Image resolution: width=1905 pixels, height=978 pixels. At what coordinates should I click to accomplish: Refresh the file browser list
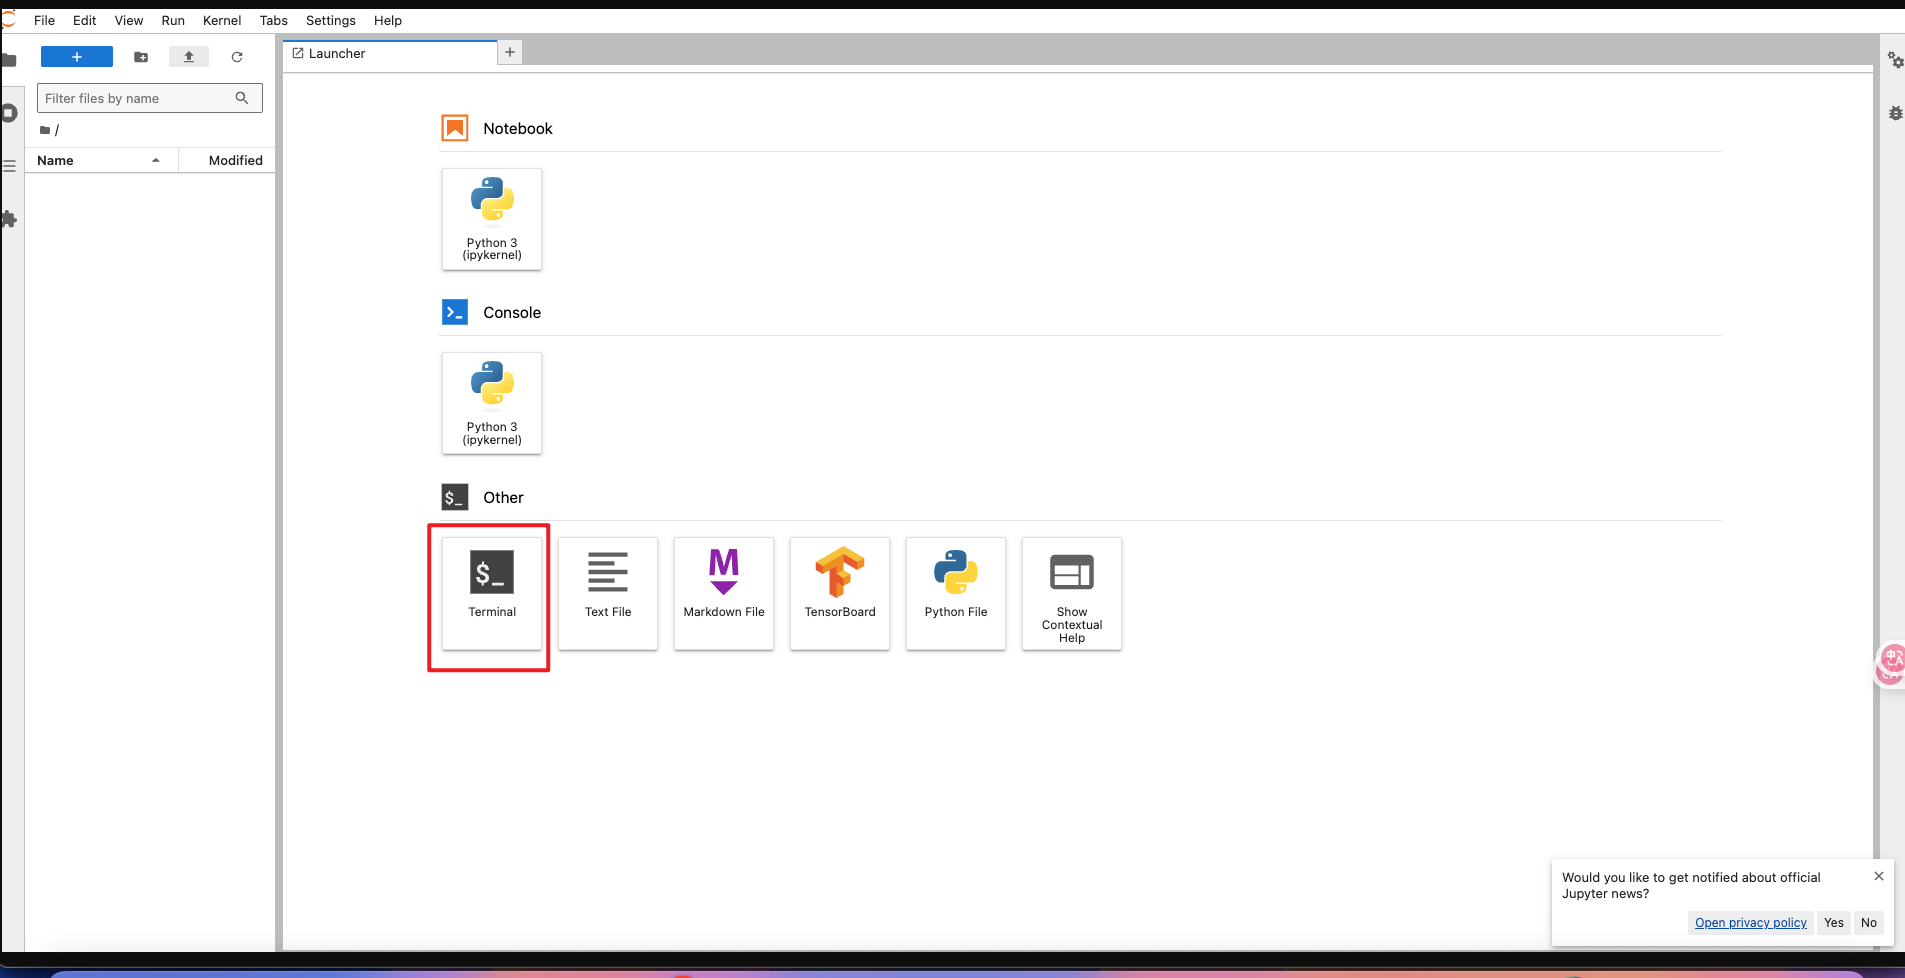point(237,57)
